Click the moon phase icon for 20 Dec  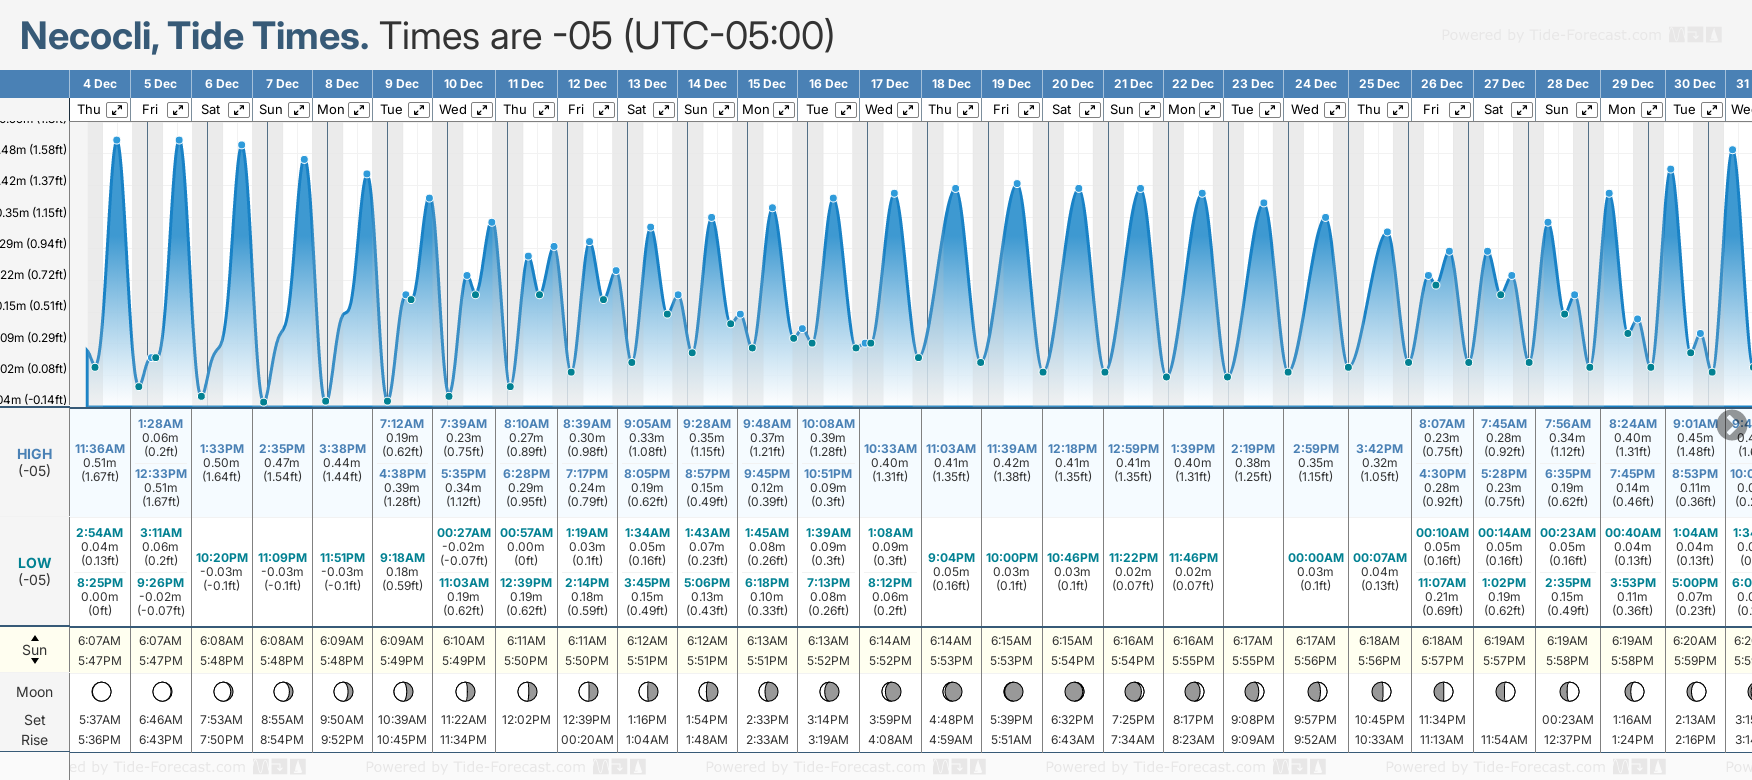1074,692
